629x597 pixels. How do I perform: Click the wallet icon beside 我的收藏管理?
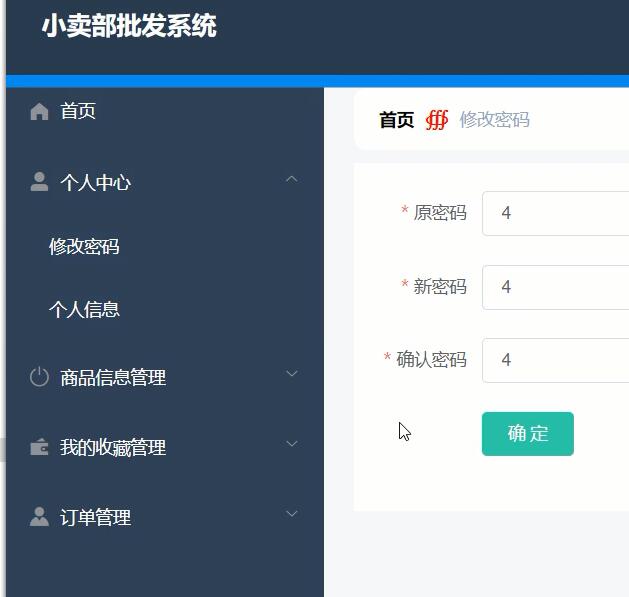pos(39,447)
